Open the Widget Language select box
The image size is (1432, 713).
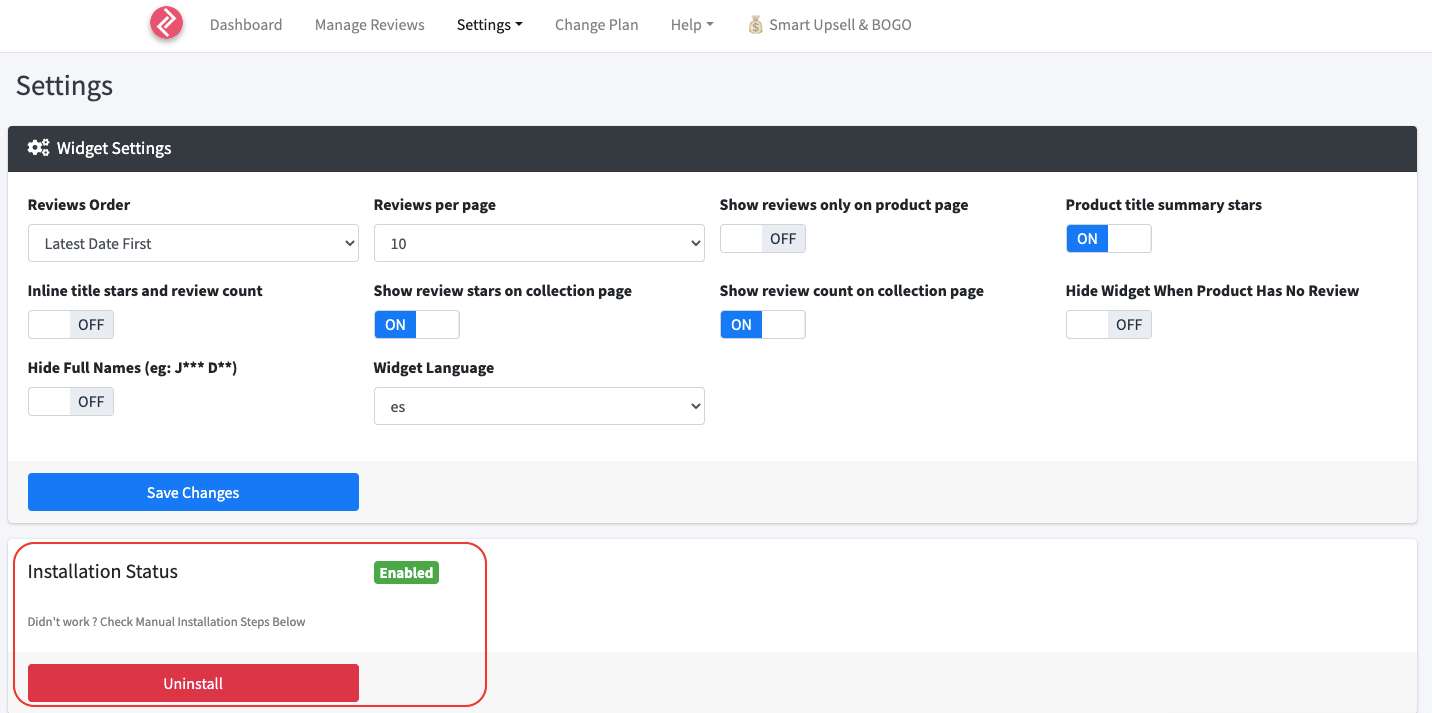539,407
